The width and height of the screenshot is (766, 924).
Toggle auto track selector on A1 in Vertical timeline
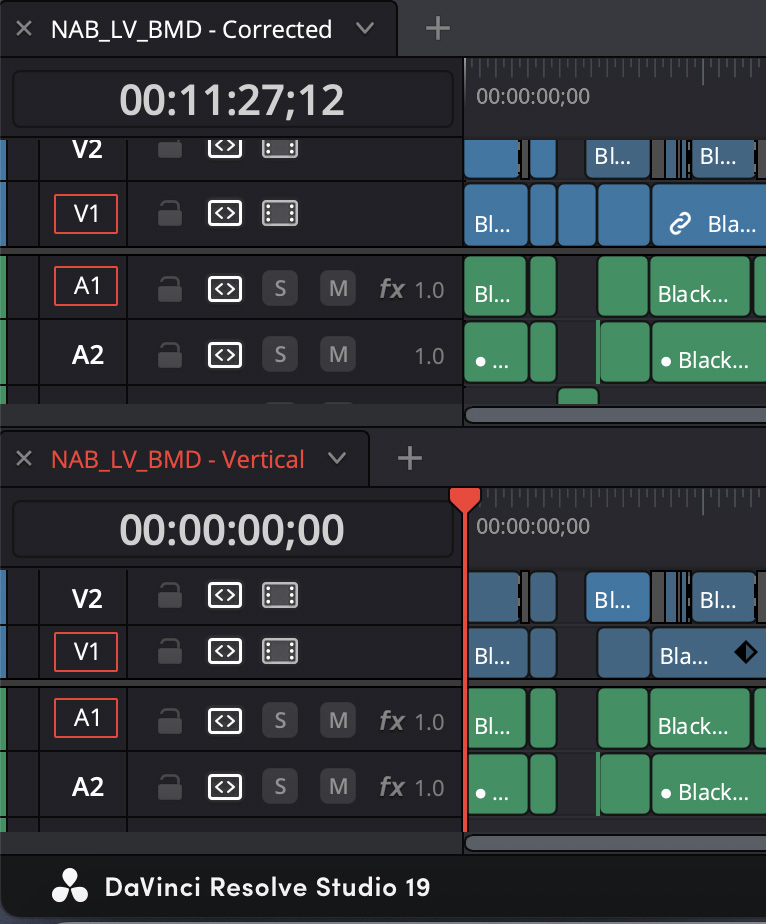point(224,720)
